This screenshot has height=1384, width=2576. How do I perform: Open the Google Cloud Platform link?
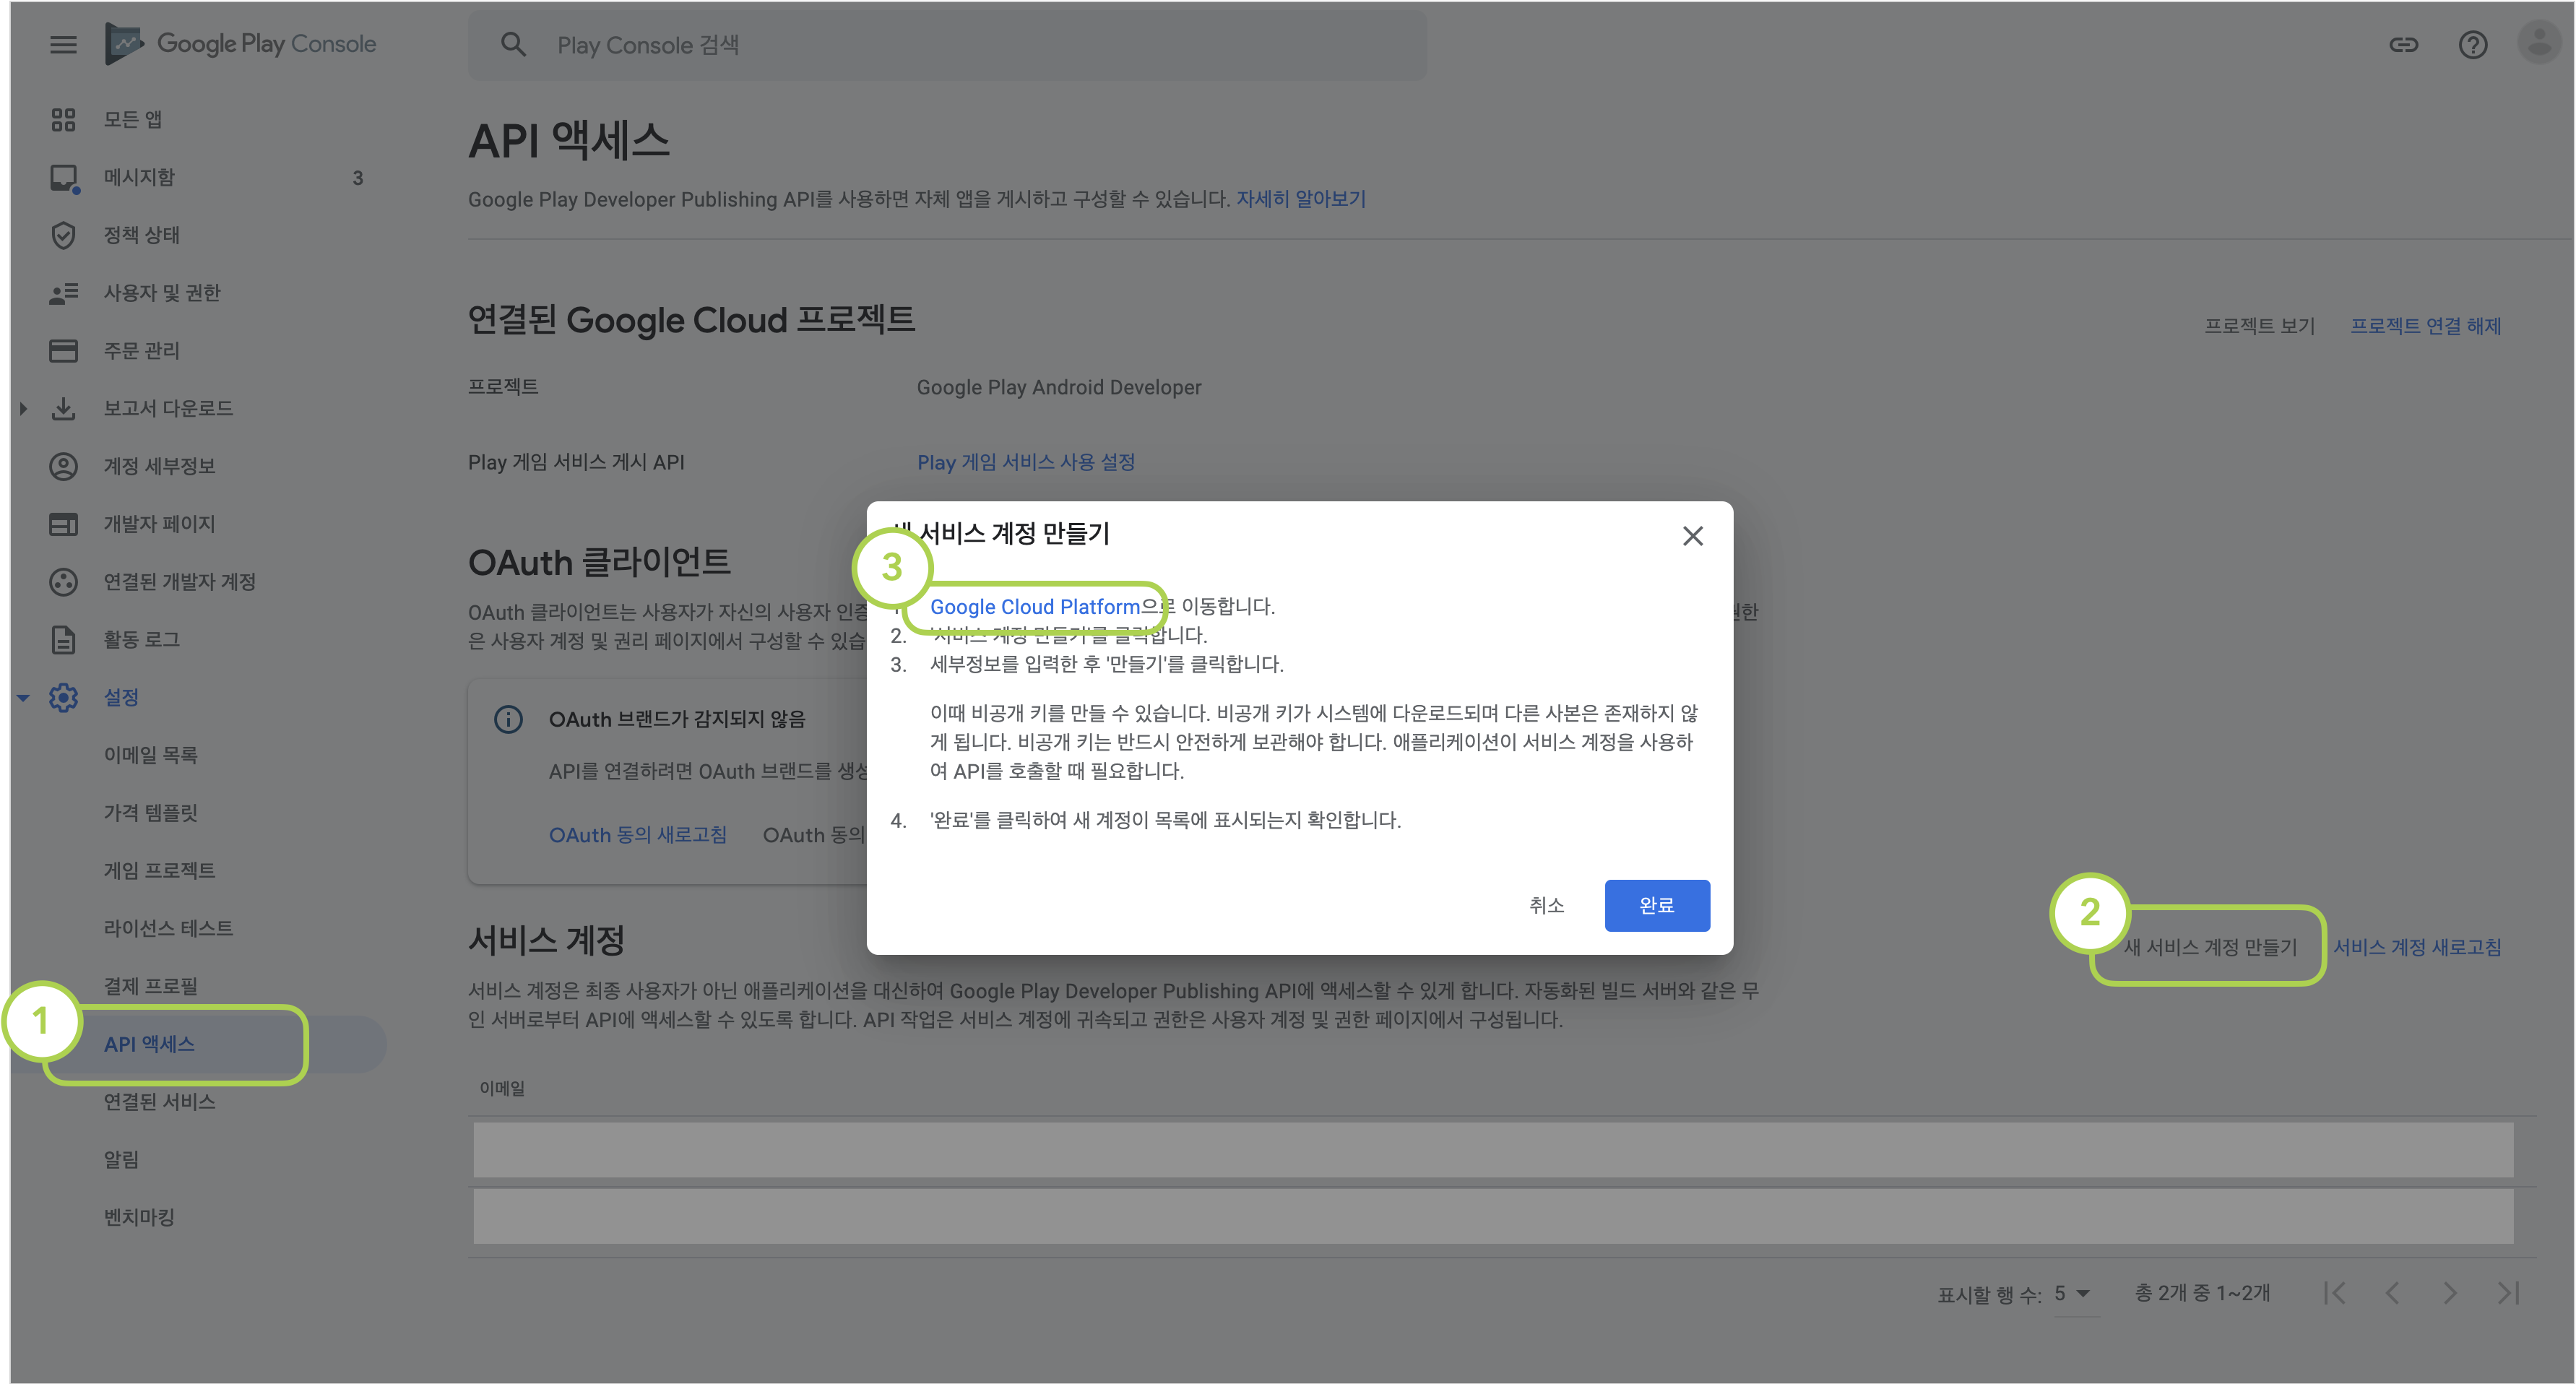click(x=1035, y=607)
